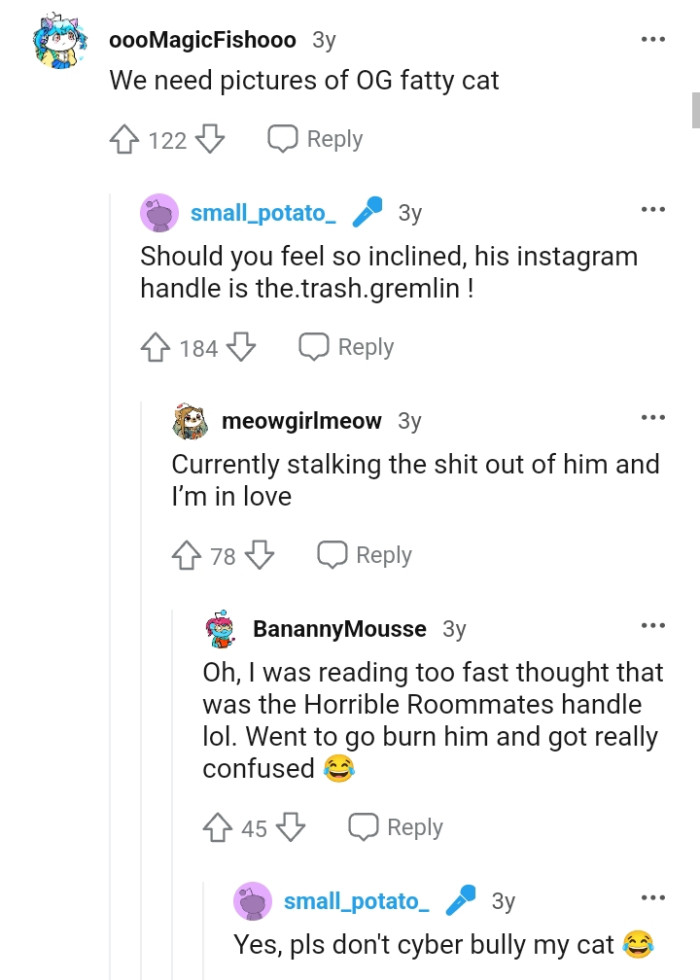This screenshot has width=700, height=980.
Task: Open options menu for meowgirlmeow's comment
Action: (652, 418)
